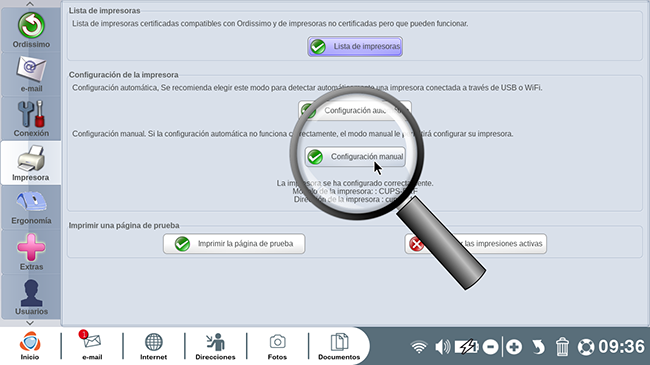Open Fotos camera app
Screen dimensions: 650x365
[x=277, y=346]
